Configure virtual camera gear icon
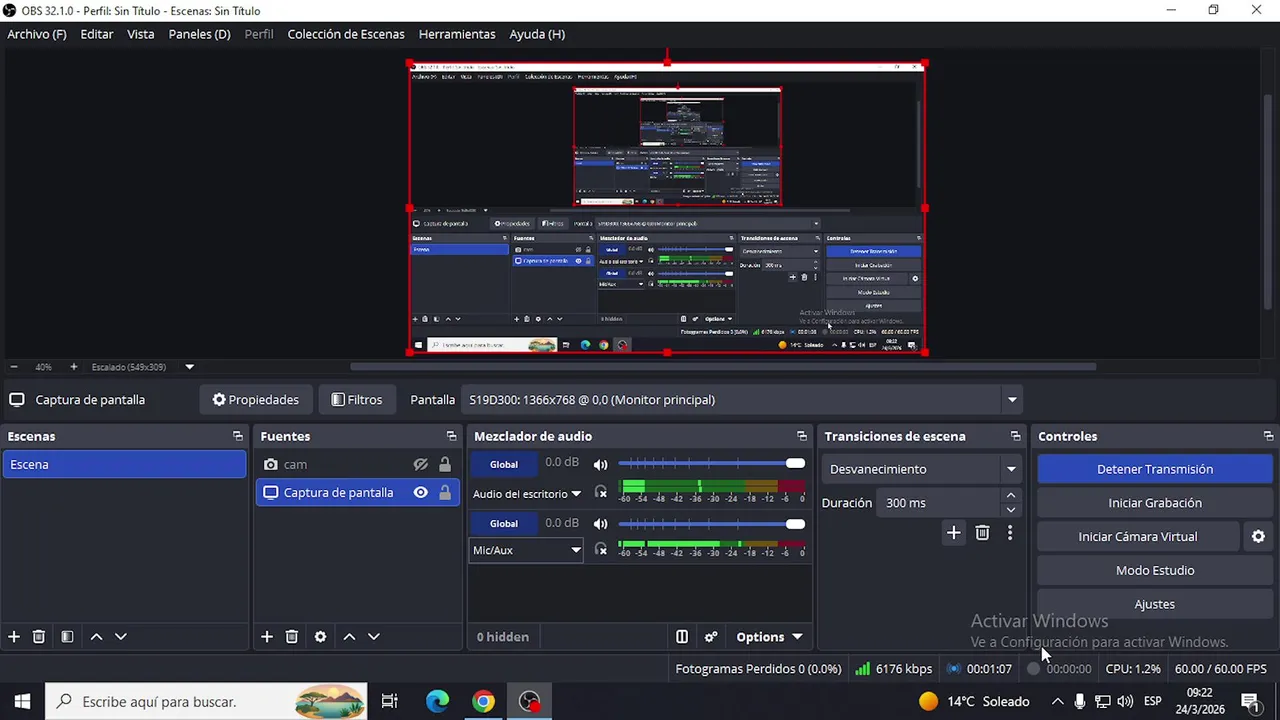1280x720 pixels. pos(1258,537)
